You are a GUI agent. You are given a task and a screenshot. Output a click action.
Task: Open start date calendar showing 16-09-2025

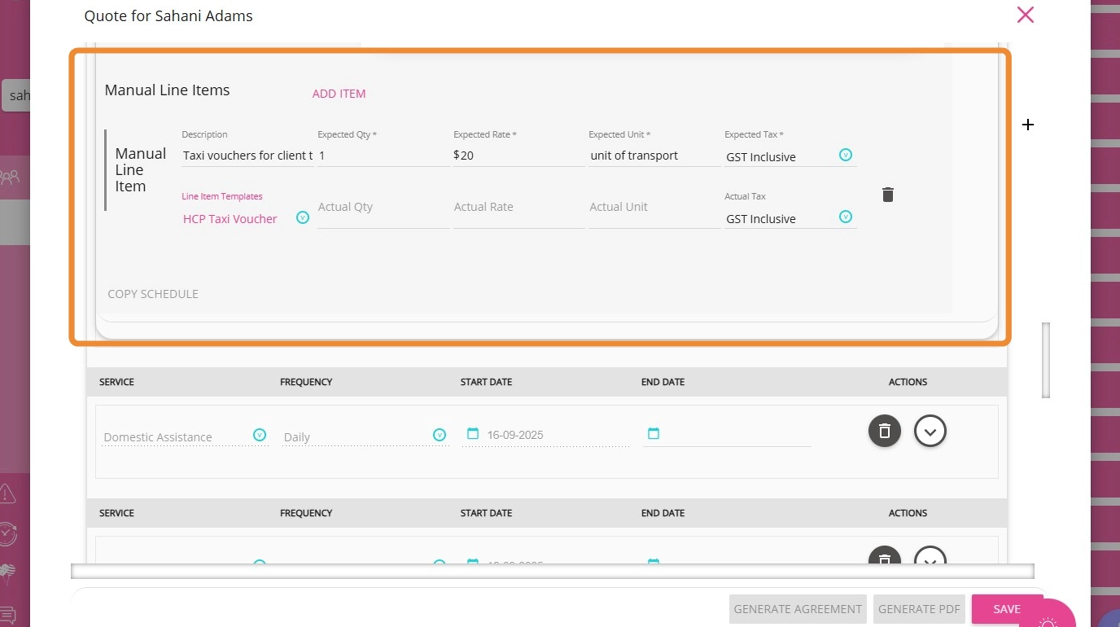click(473, 434)
